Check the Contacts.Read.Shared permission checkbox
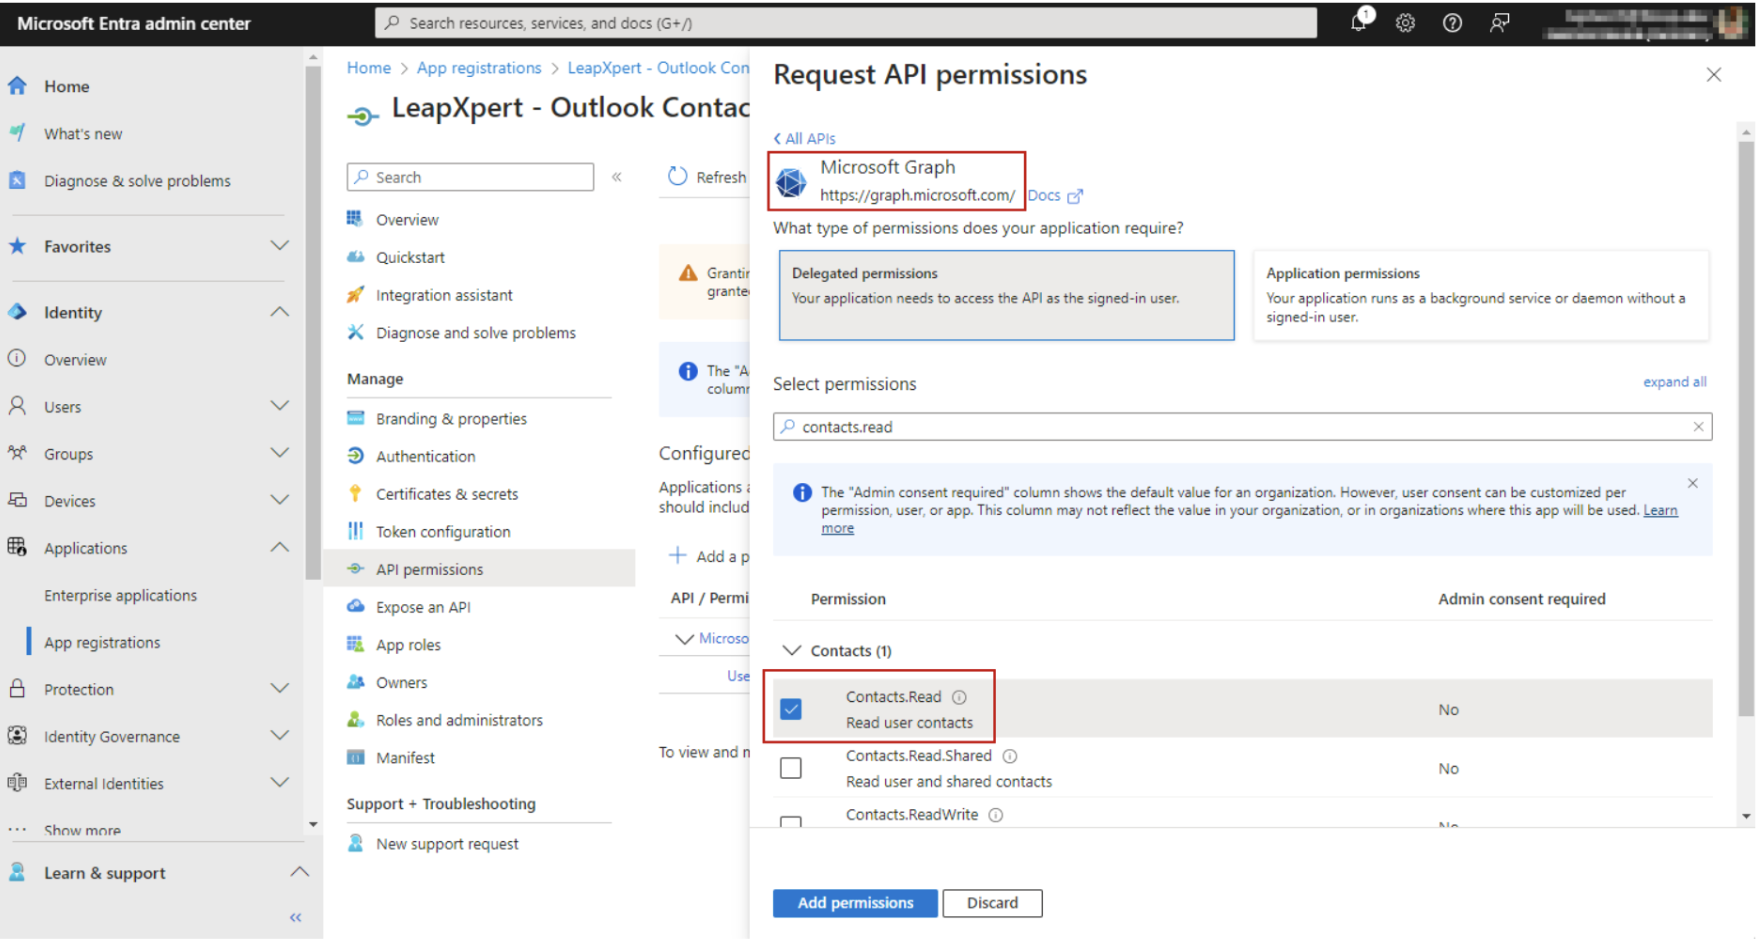The height and width of the screenshot is (944, 1756). tap(791, 768)
